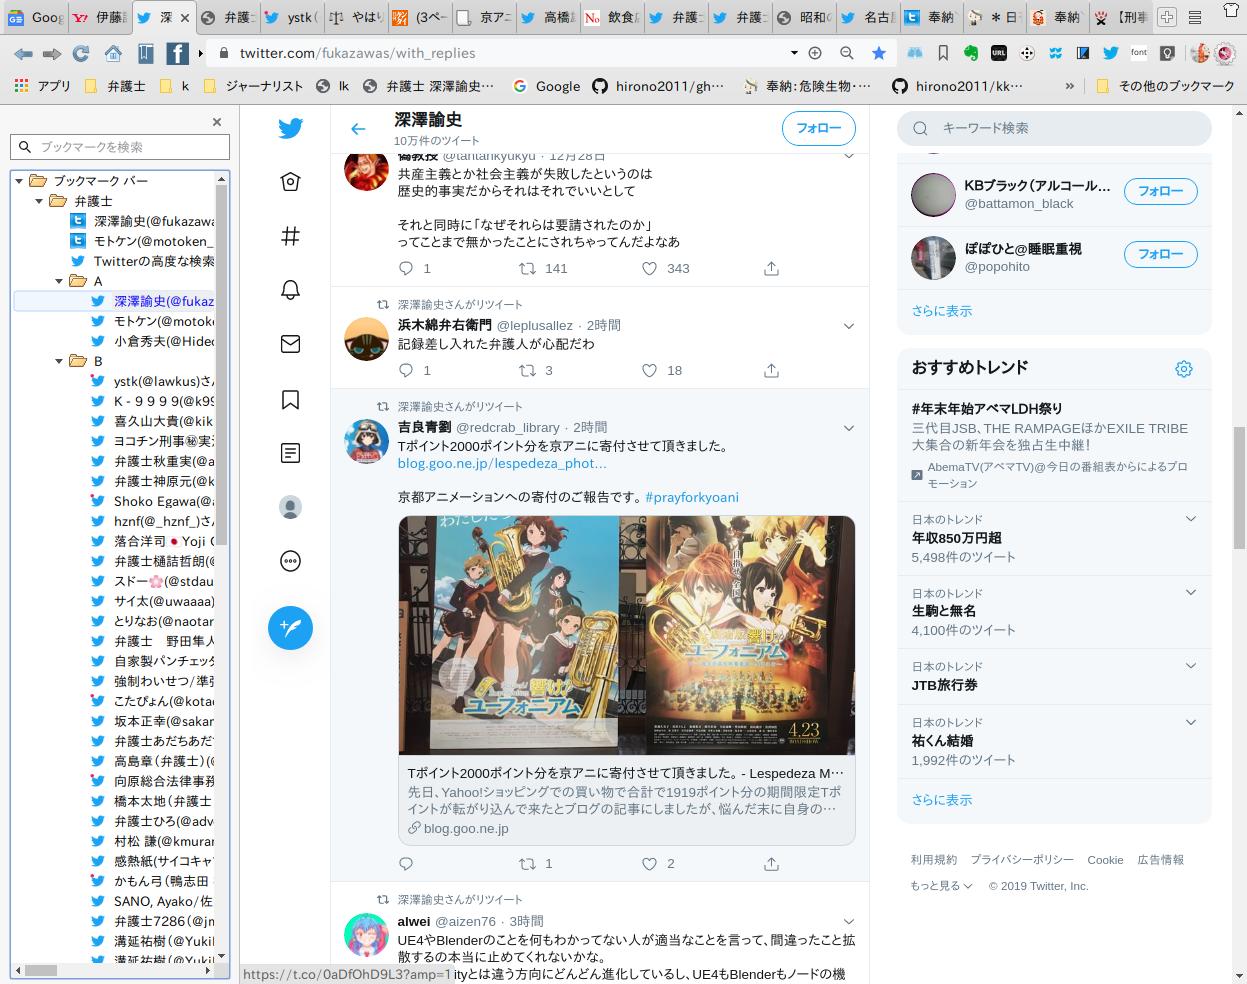The image size is (1247, 984).
Task: Open the chevron menu for JTB旅行券 trend
Action: [x=1190, y=666]
